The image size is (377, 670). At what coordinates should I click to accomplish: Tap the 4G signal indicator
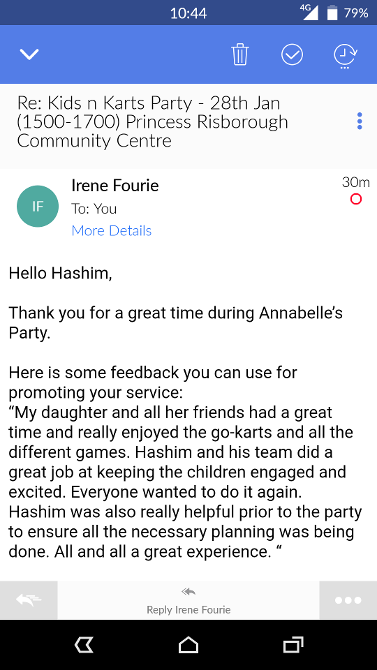309,12
